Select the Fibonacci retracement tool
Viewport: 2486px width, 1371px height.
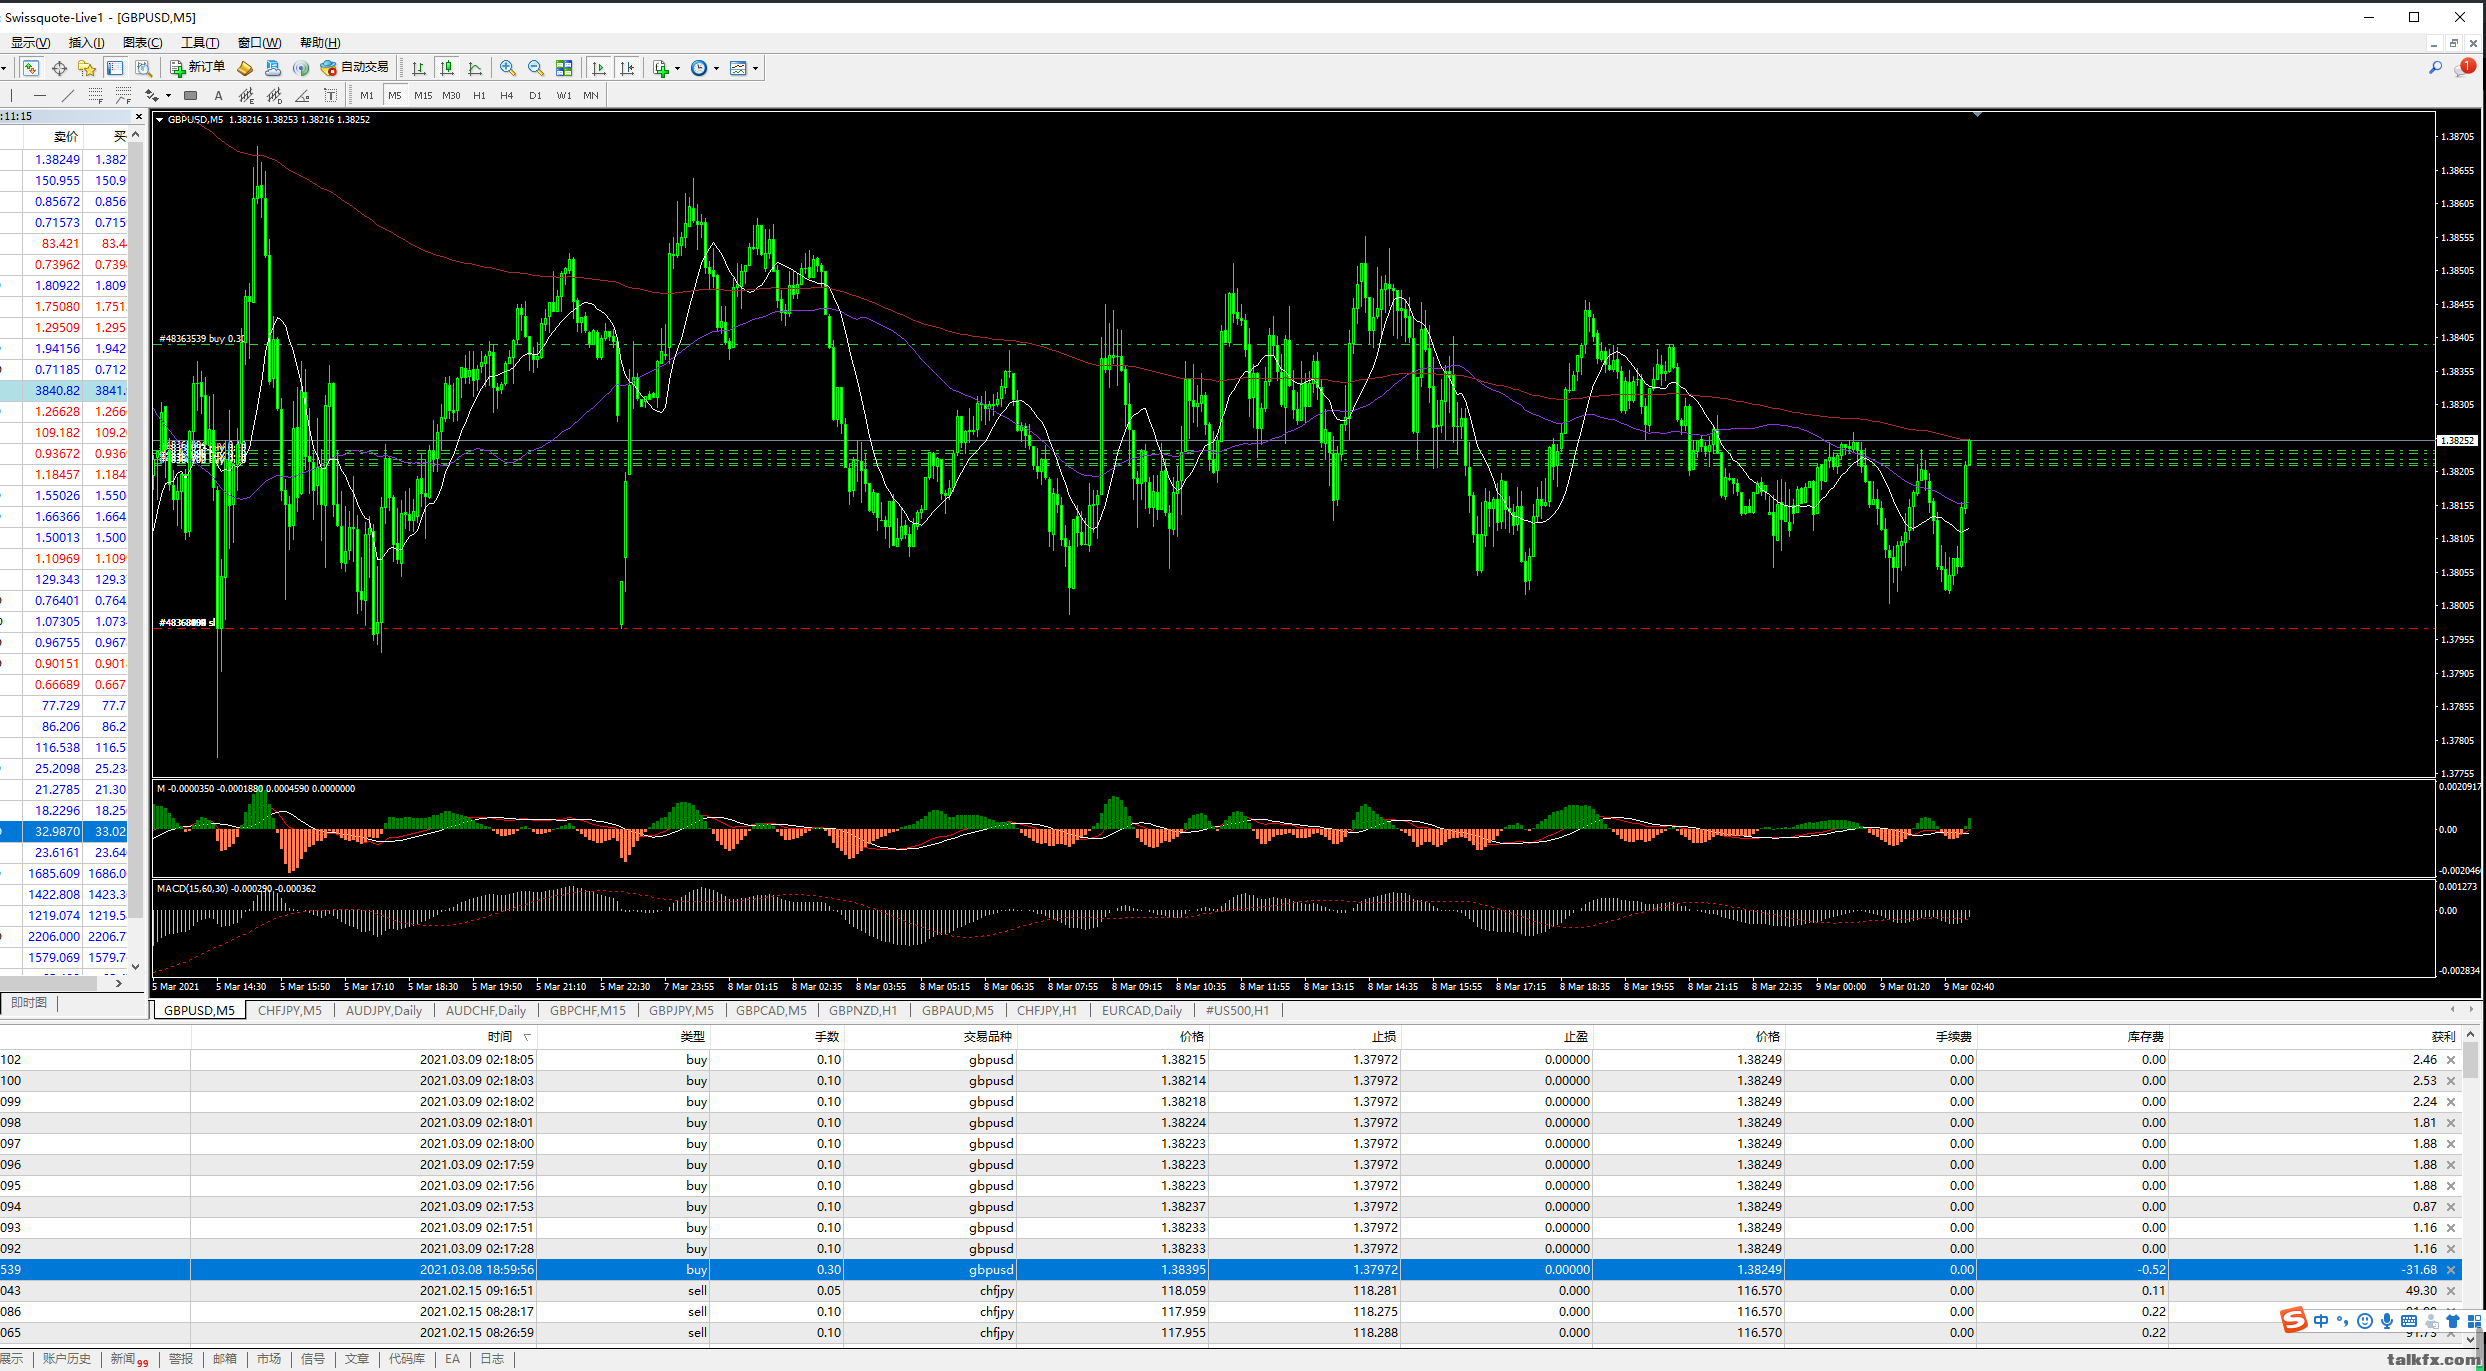coord(96,96)
